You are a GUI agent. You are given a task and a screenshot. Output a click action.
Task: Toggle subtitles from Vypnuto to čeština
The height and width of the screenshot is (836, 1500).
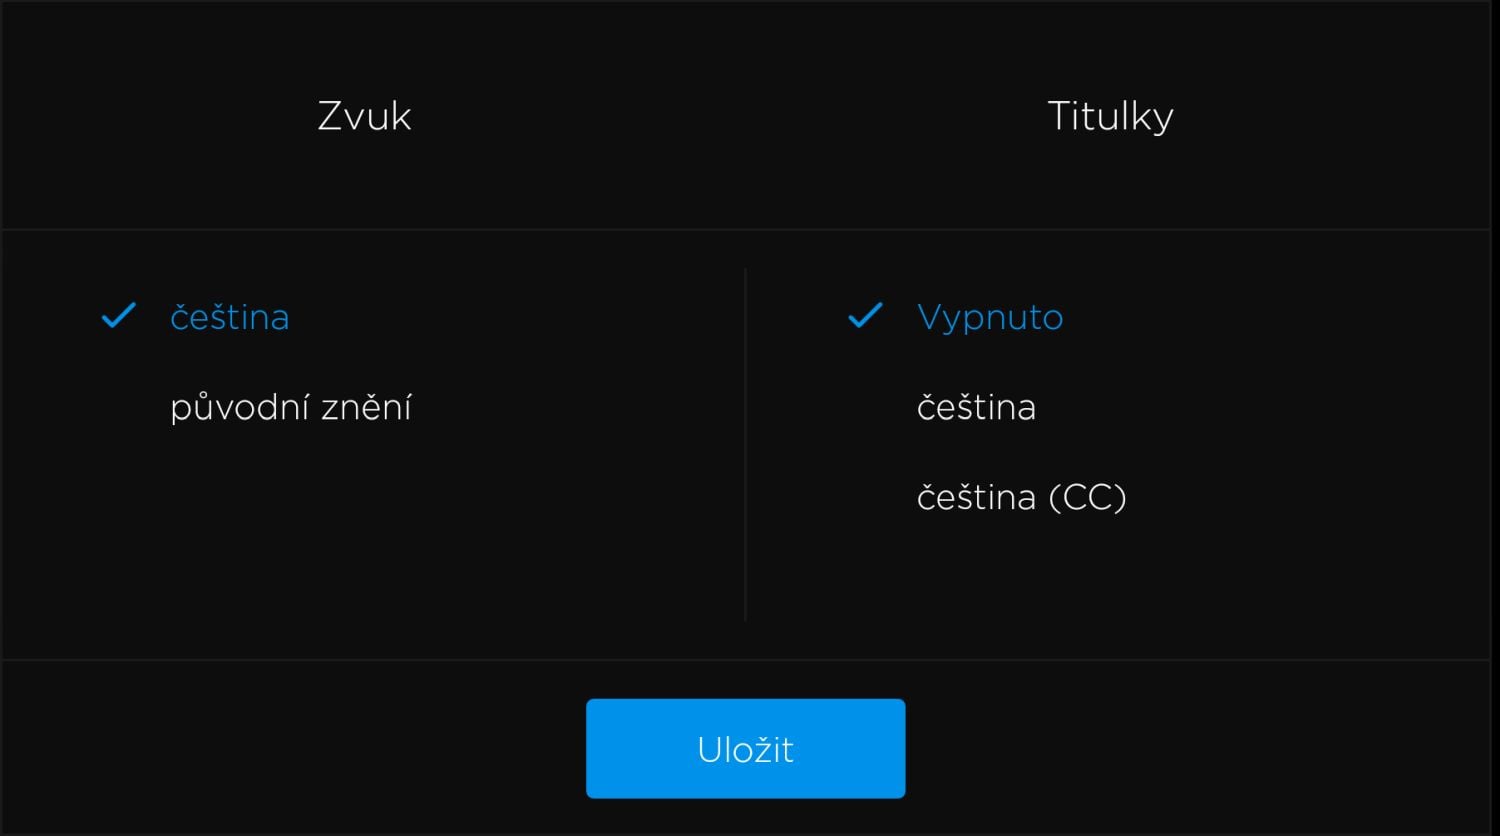pyautogui.click(x=977, y=407)
